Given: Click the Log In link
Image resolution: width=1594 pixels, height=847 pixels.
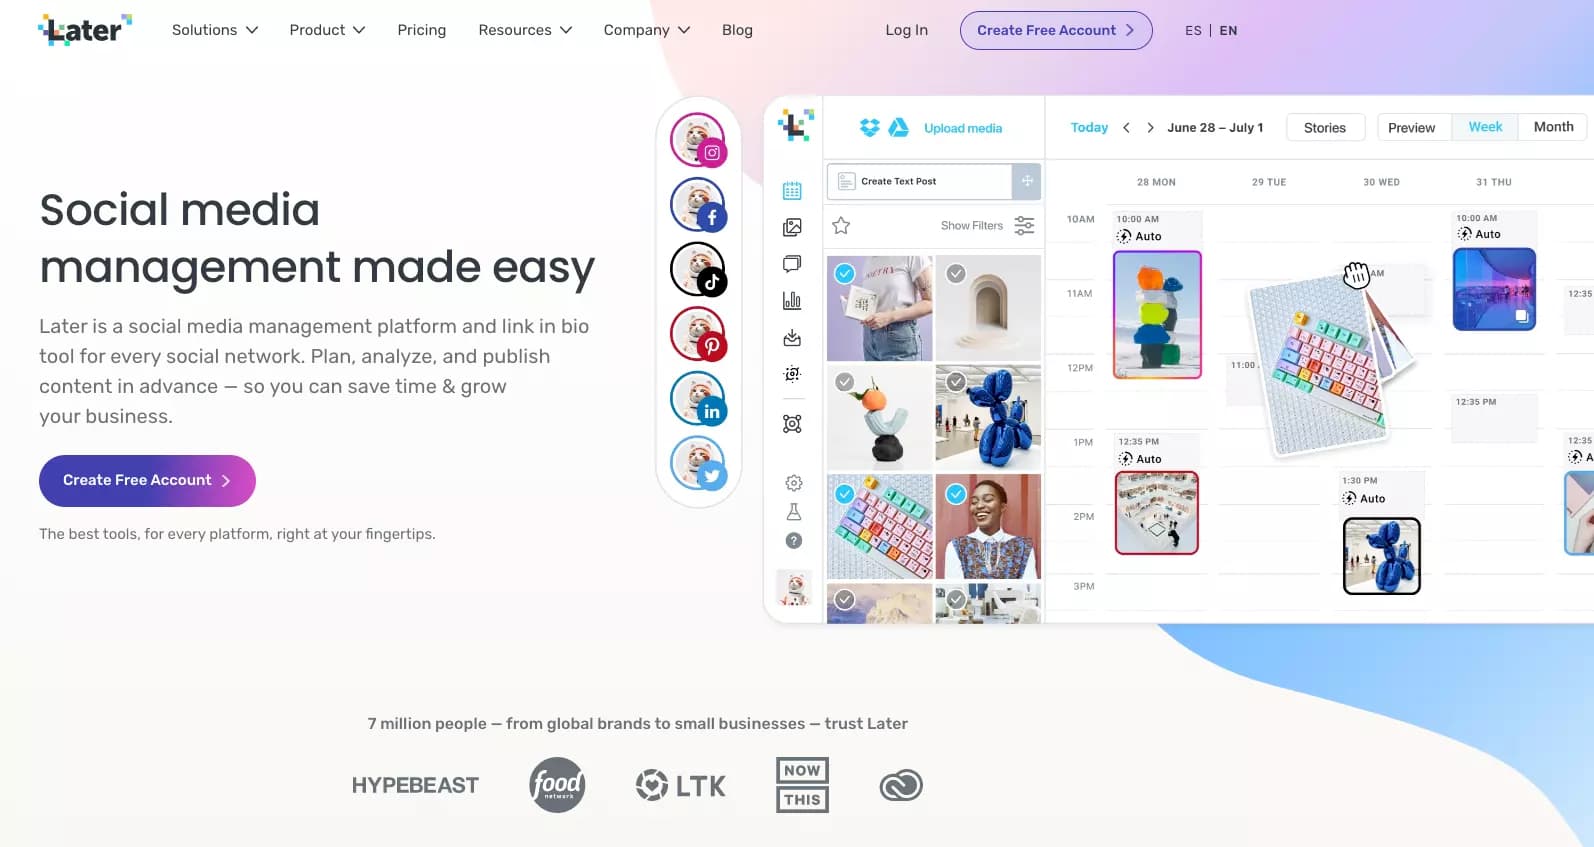Looking at the screenshot, I should 906,30.
